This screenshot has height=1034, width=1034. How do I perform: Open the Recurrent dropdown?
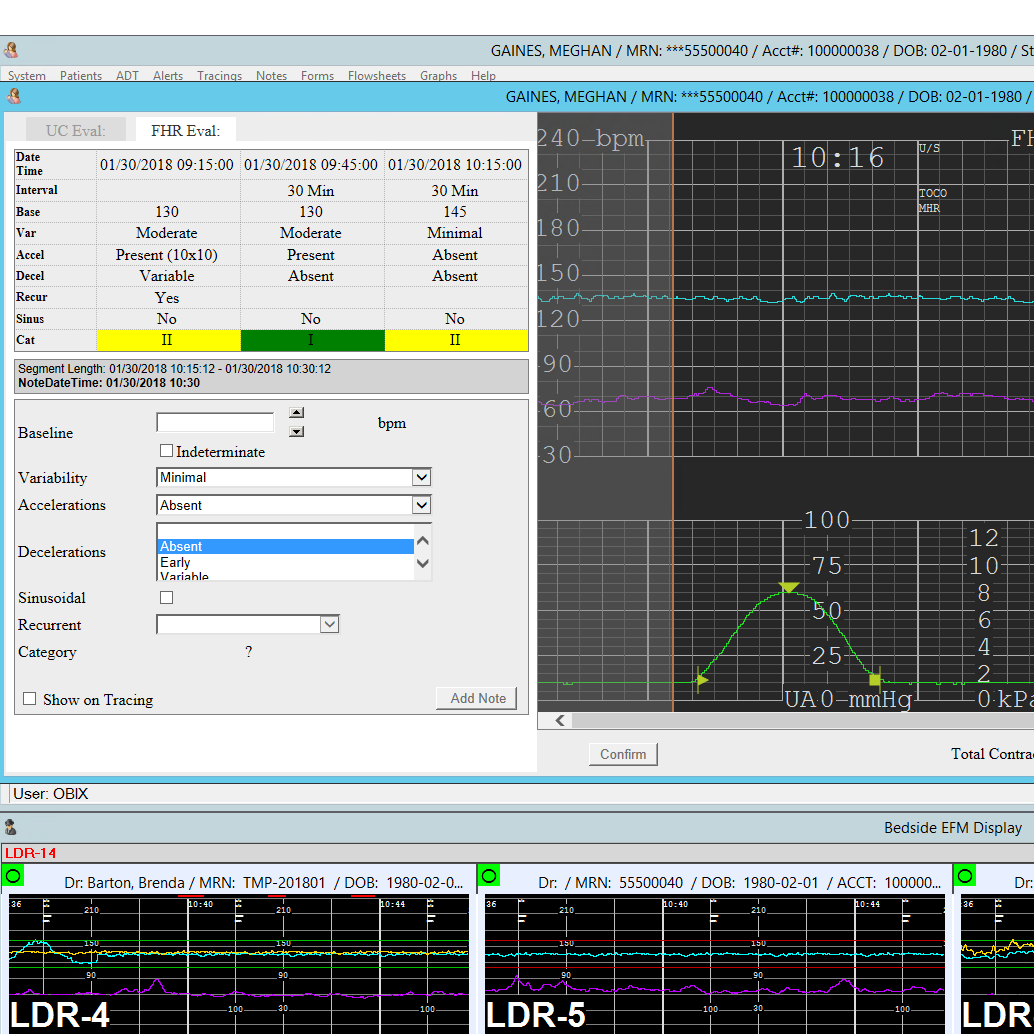point(328,624)
